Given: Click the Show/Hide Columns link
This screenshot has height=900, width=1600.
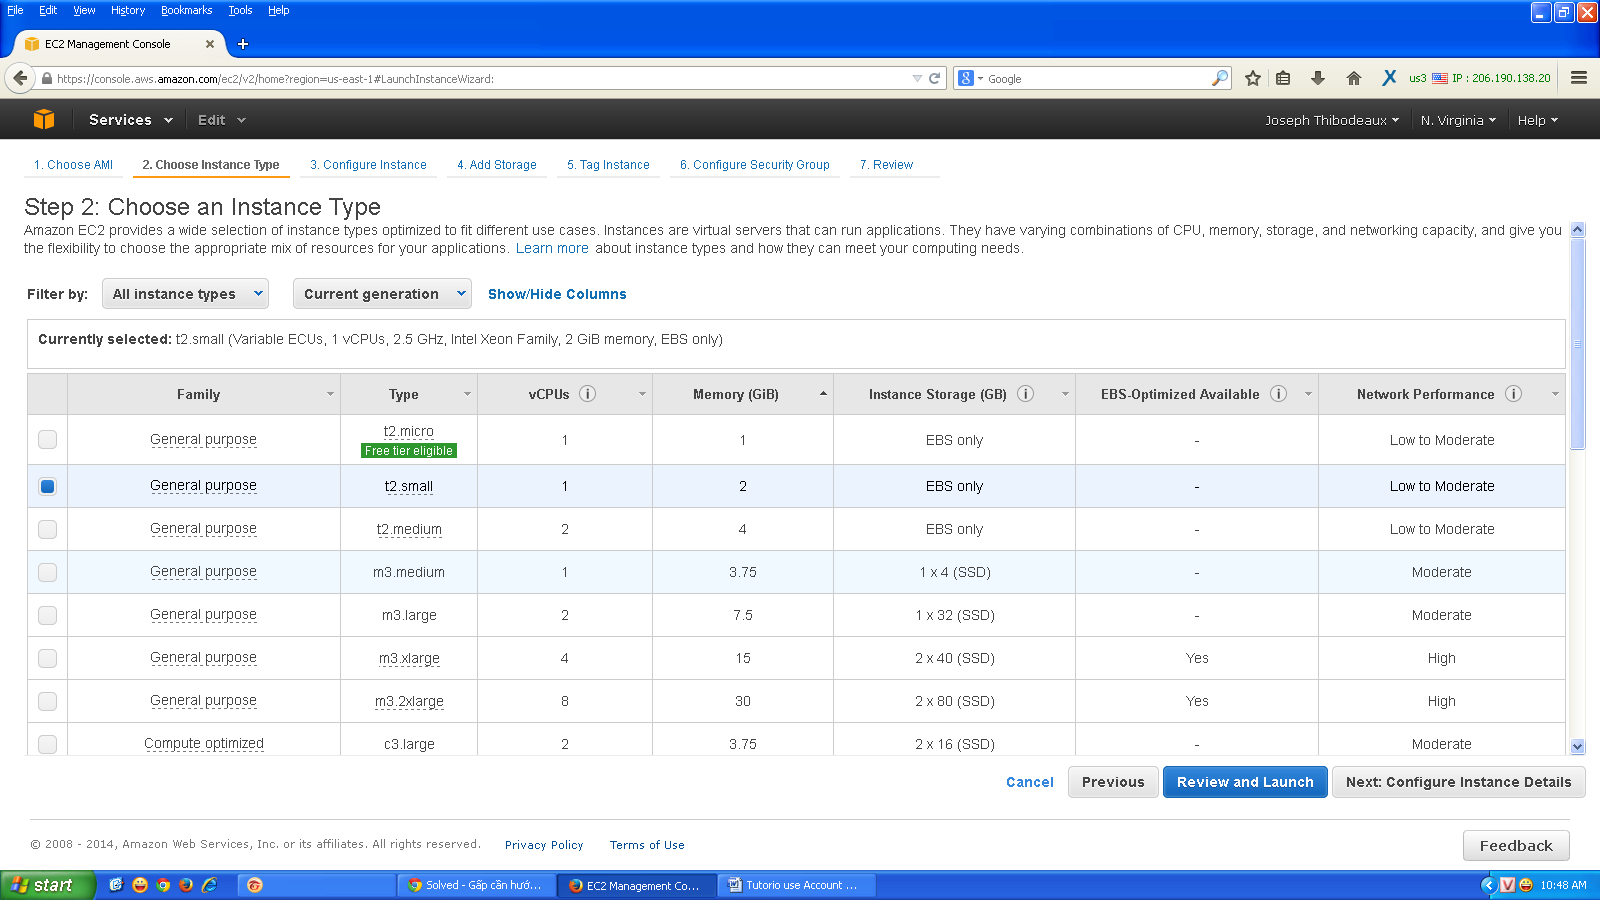Looking at the screenshot, I should pos(557,294).
